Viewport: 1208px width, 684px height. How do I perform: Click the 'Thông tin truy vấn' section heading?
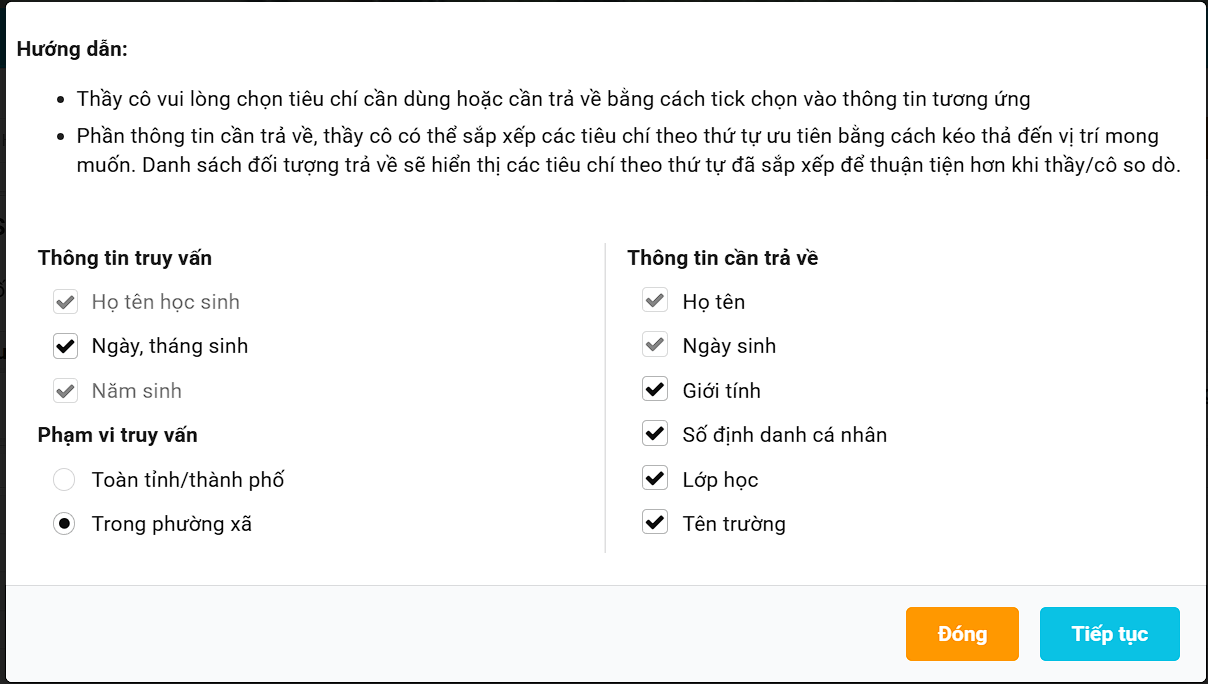point(125,258)
